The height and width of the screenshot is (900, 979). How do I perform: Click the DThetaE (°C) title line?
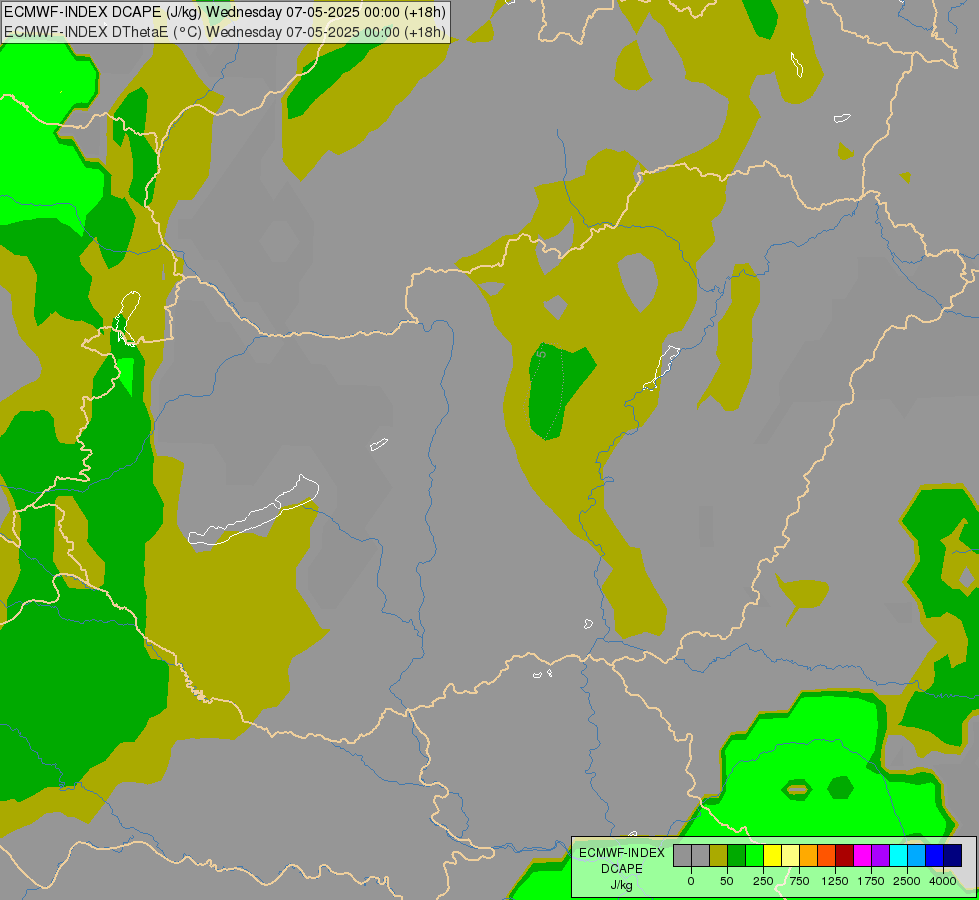[x=225, y=32]
